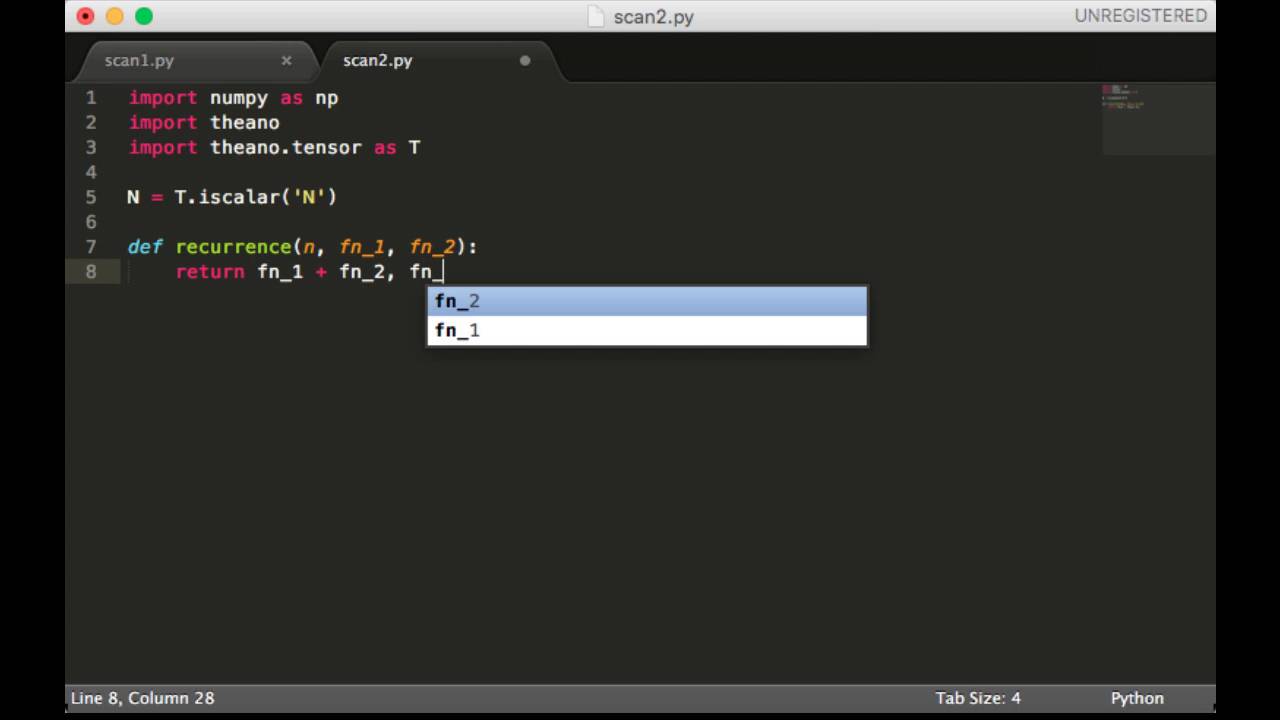
Task: Click the red close window button
Action: coord(86,16)
